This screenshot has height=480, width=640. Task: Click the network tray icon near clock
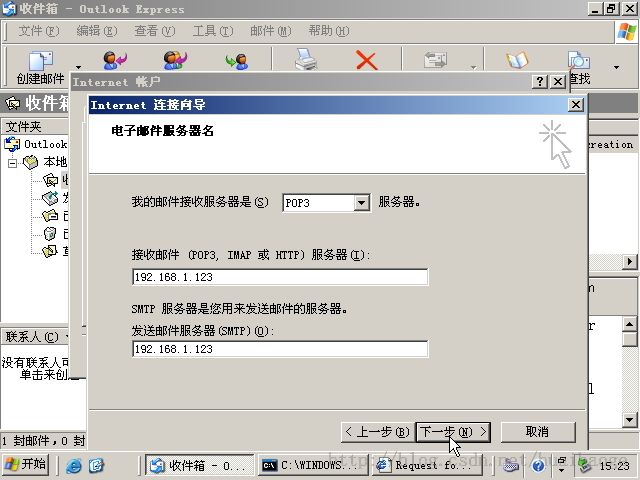point(586,465)
